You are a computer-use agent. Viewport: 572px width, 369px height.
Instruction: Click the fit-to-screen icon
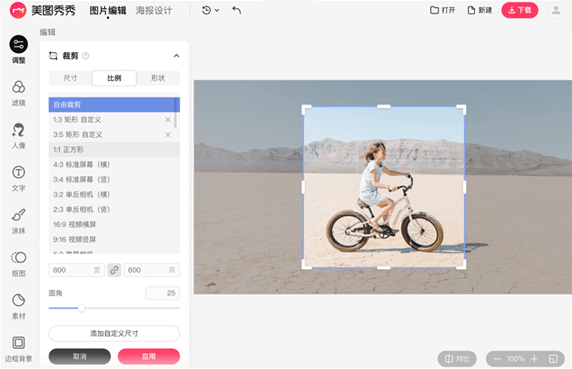(553, 359)
